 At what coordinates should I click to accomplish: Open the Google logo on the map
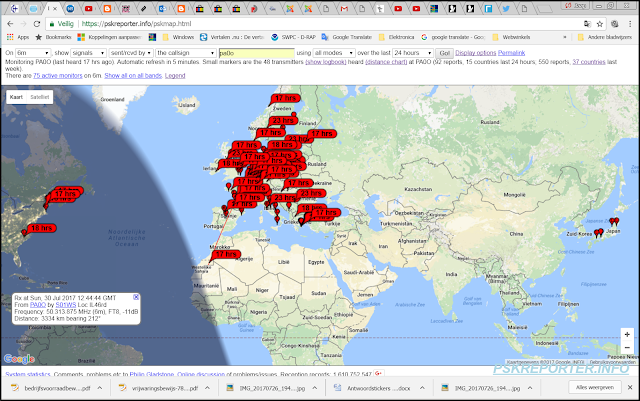tap(19, 359)
